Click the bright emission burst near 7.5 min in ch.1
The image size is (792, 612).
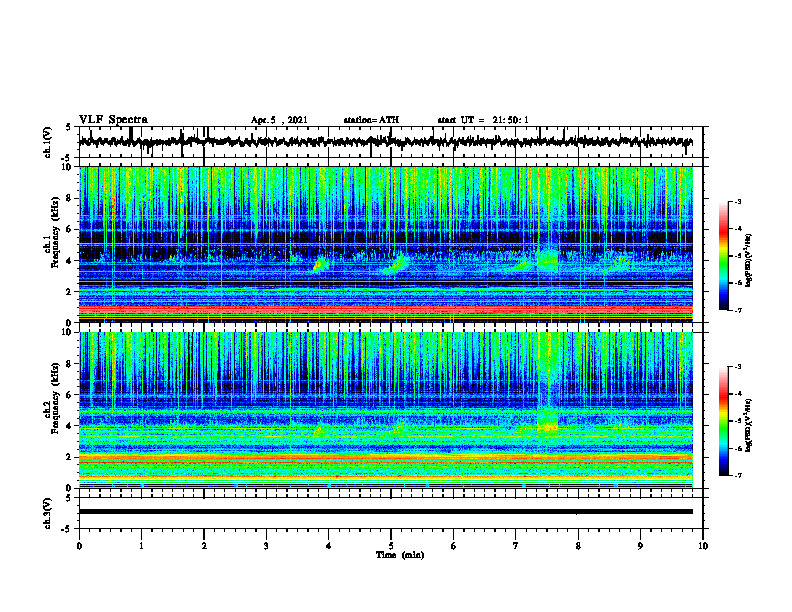click(548, 260)
